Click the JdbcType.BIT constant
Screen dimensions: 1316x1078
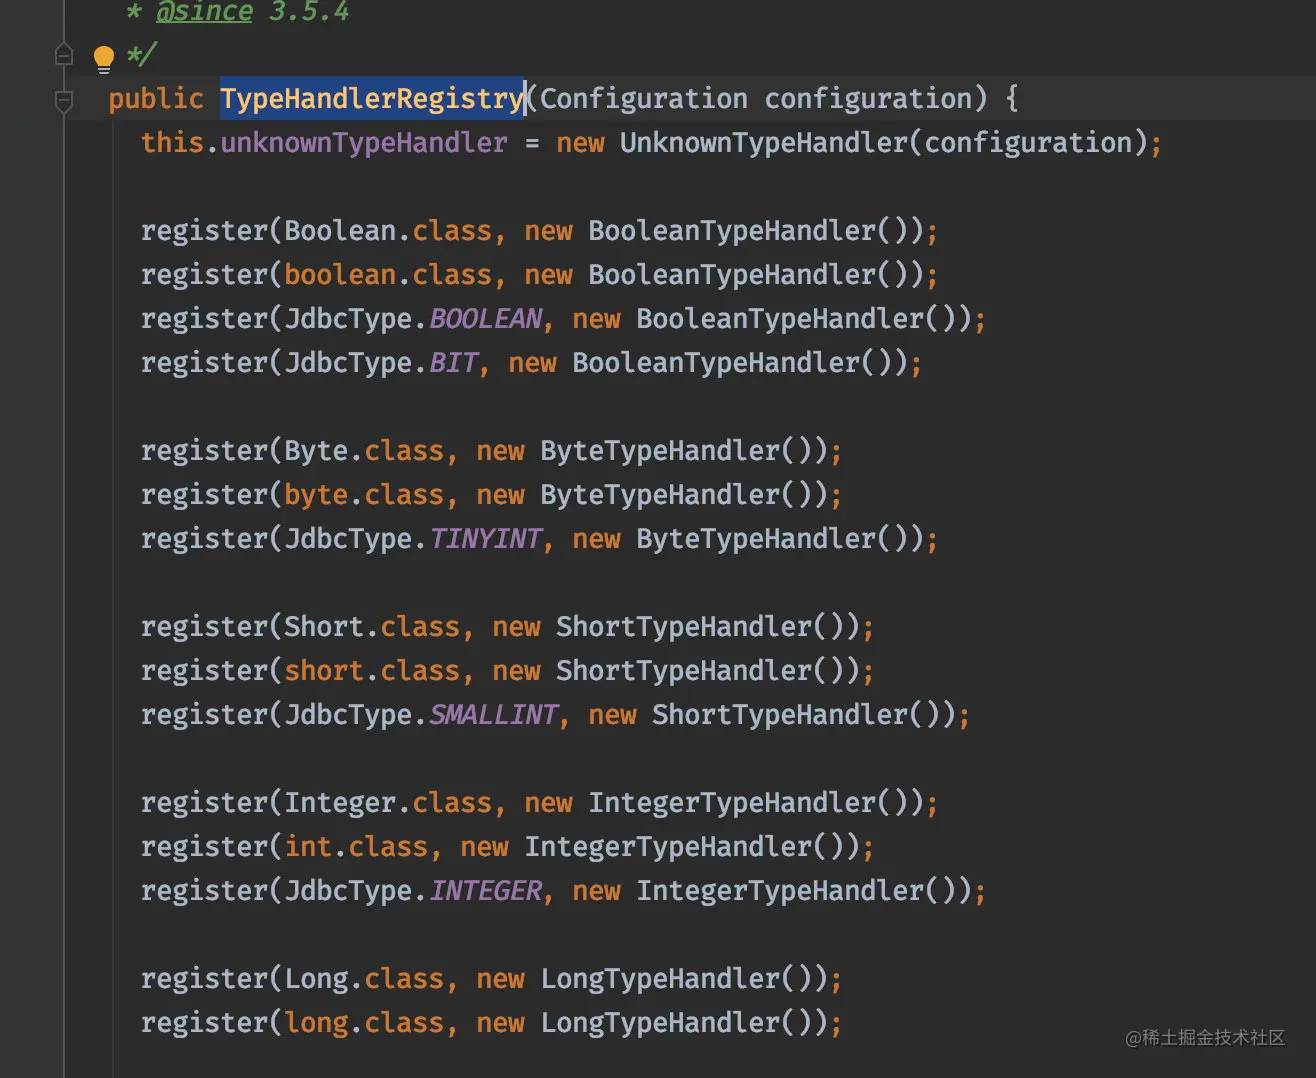tap(381, 363)
